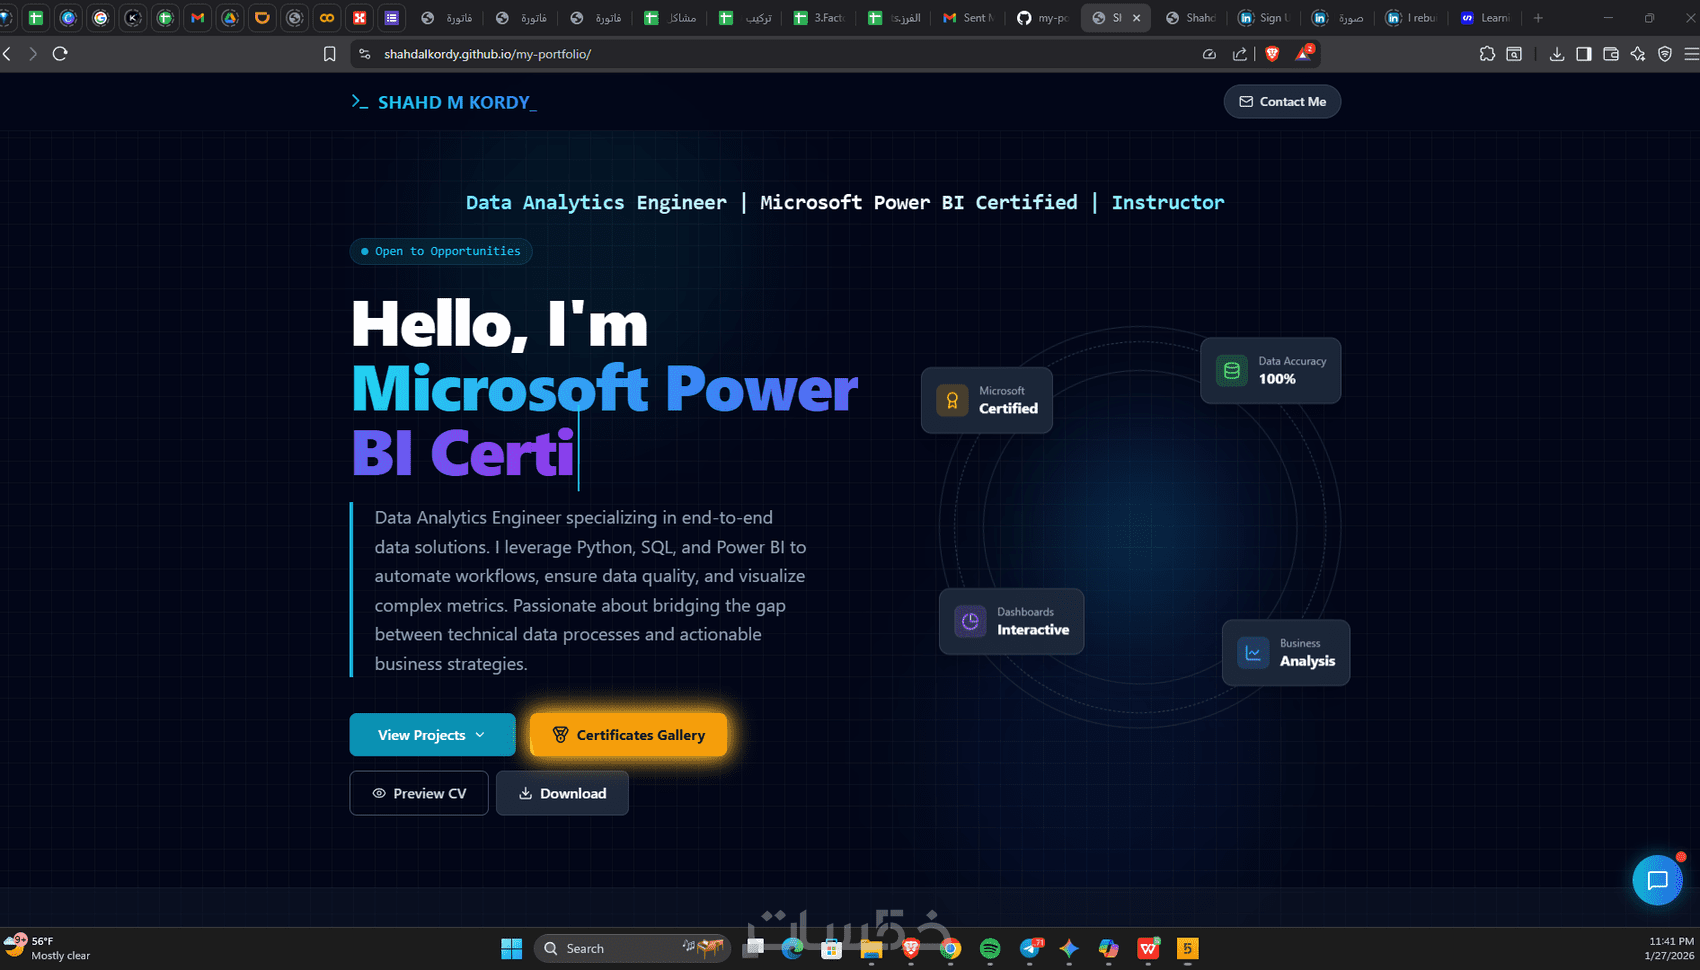Switch to the 3.Factory spreadsheet tab
Image resolution: width=1700 pixels, height=970 pixels.
pos(820,18)
